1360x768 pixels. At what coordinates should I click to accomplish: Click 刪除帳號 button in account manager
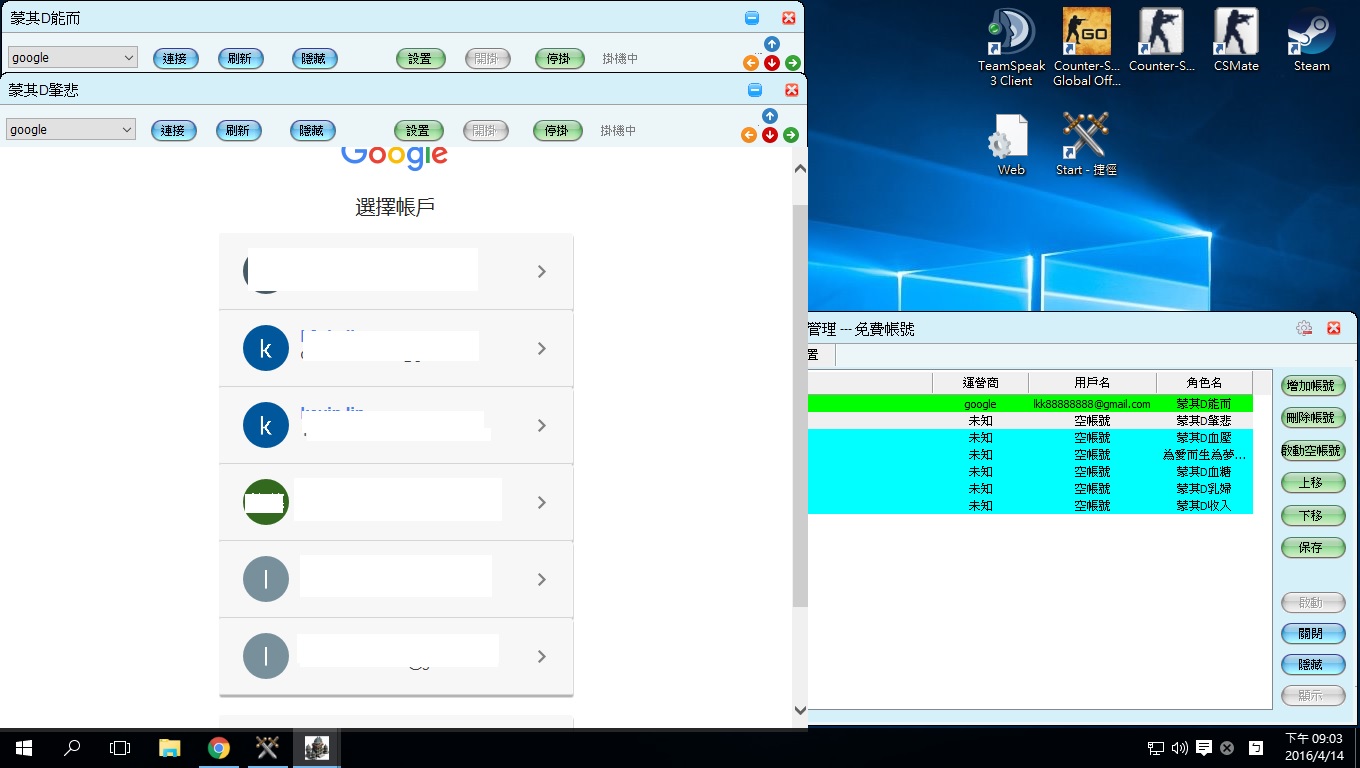tap(1313, 418)
